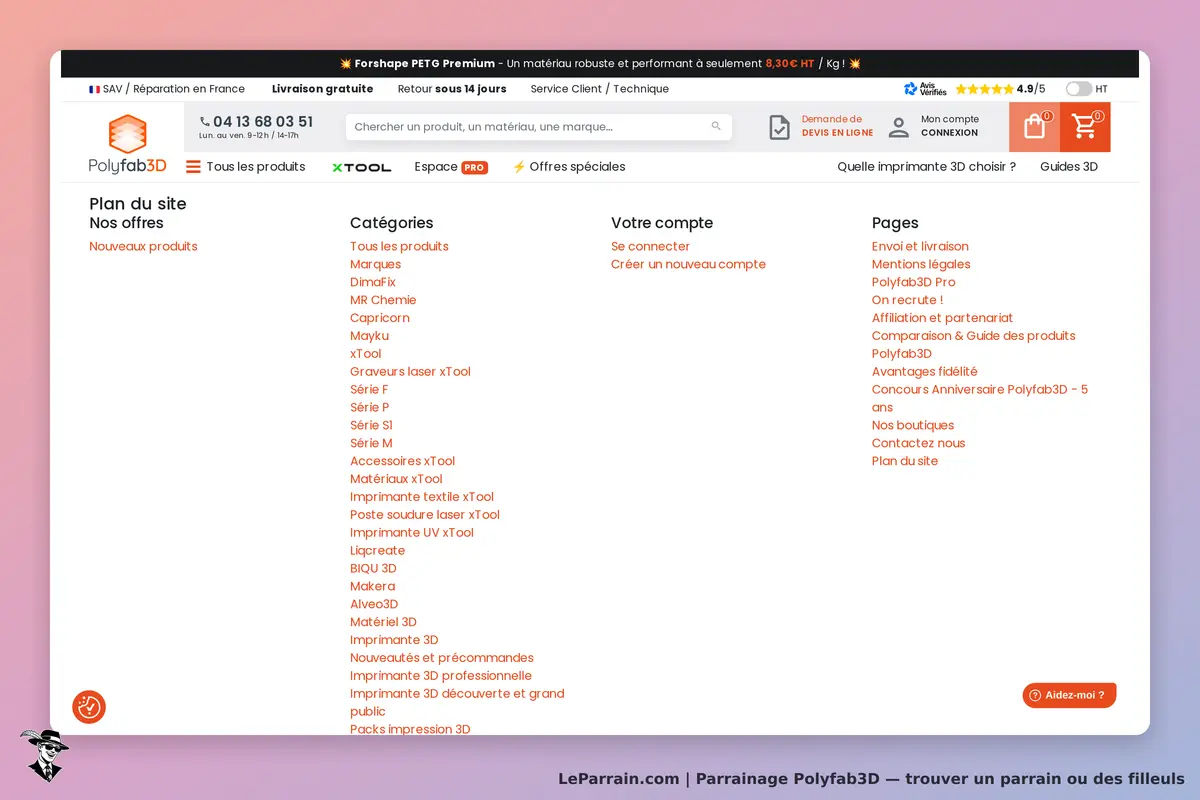Open Guides 3D menu item
This screenshot has height=800, width=1200.
(x=1069, y=167)
